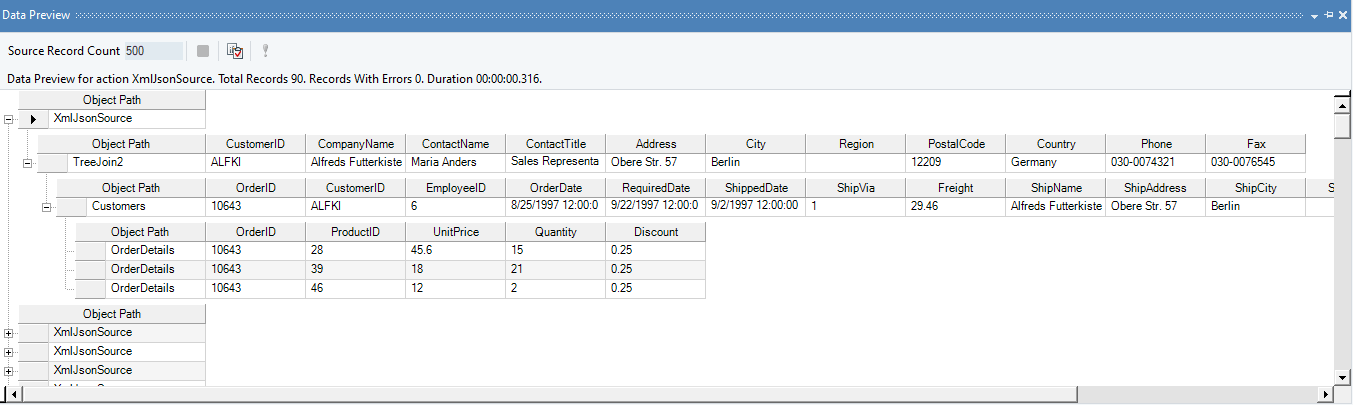Click the copy data toolbar icon
This screenshot has width=1353, height=405.
click(x=235, y=51)
